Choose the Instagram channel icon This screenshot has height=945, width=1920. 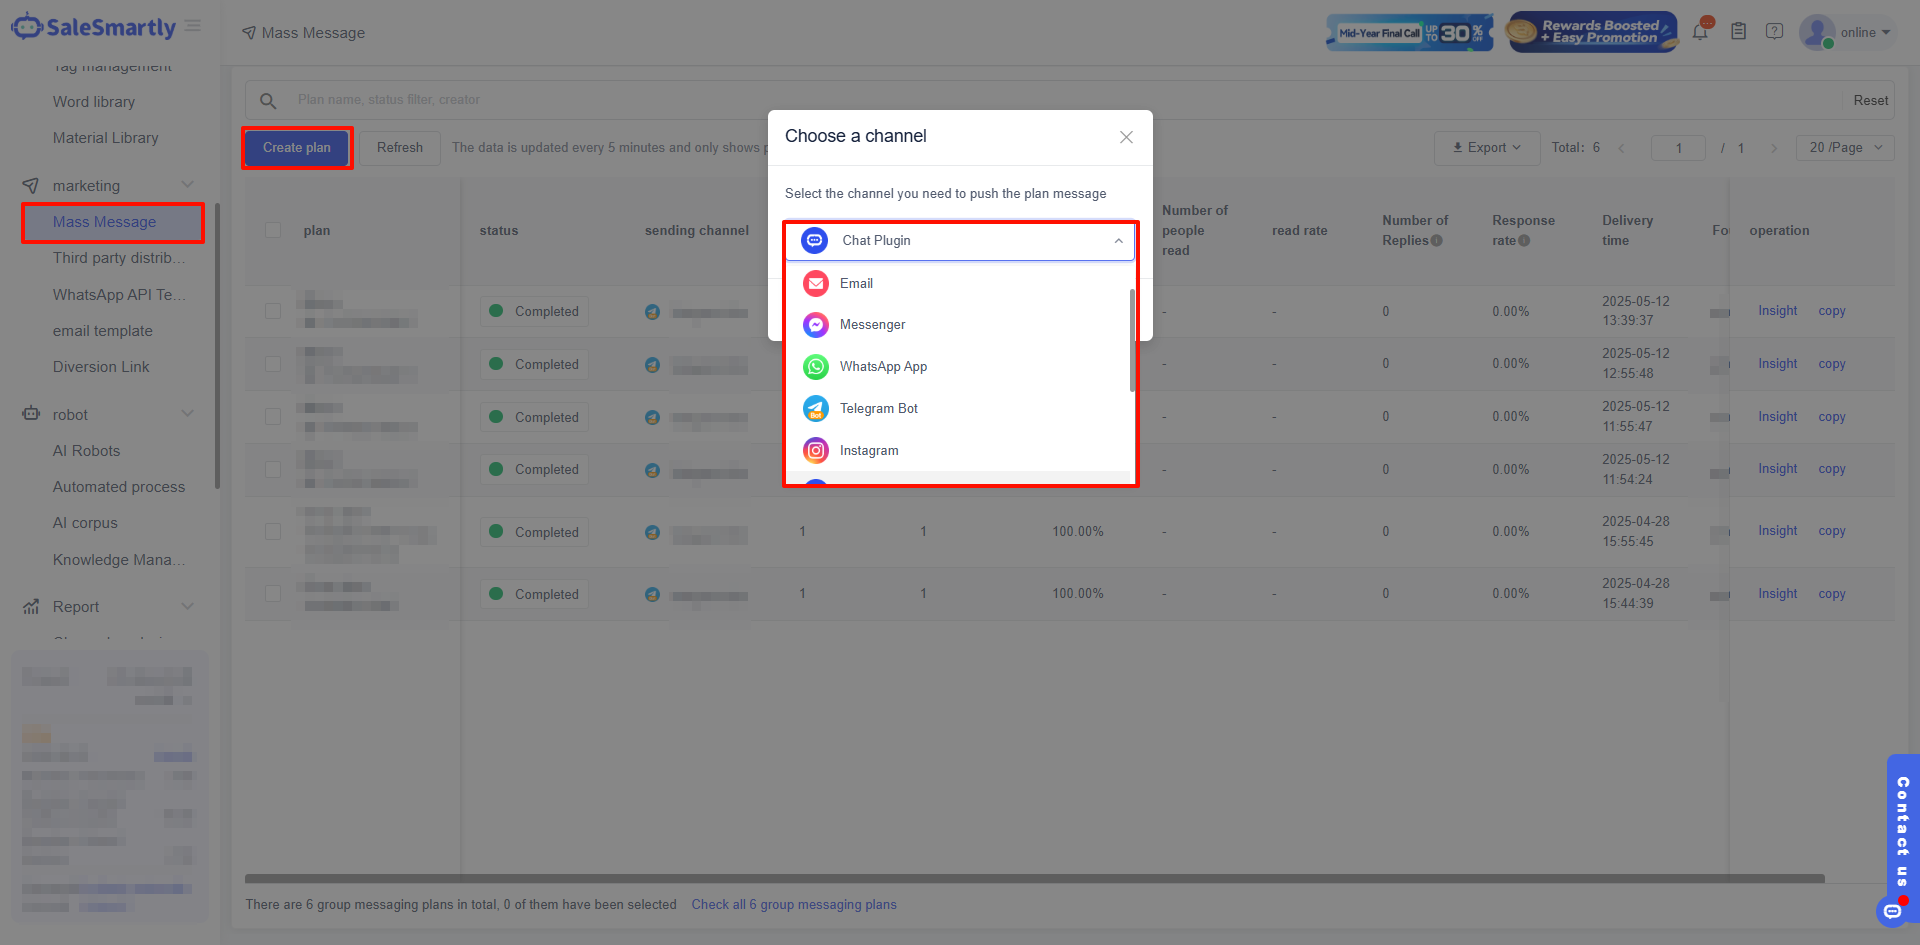[x=816, y=451]
